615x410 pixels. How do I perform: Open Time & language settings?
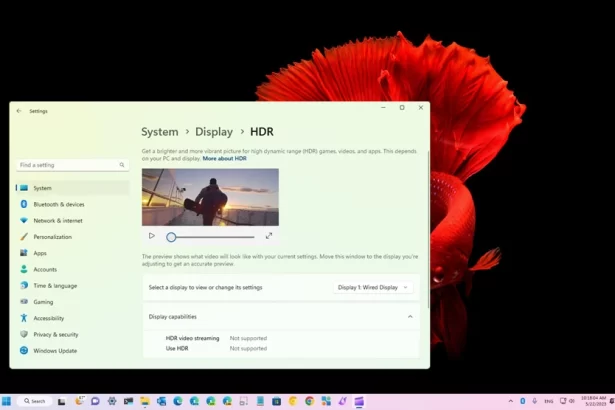pyautogui.click(x=55, y=285)
